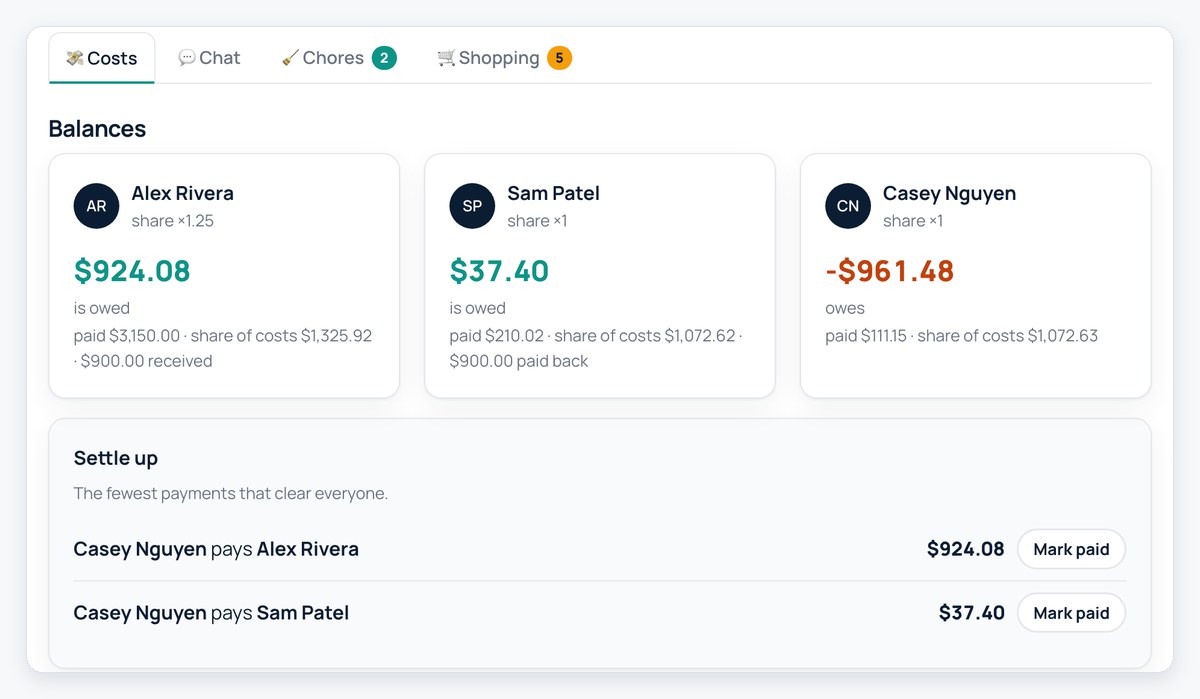Switch to the Chores tab
This screenshot has width=1200, height=699.
(x=339, y=58)
